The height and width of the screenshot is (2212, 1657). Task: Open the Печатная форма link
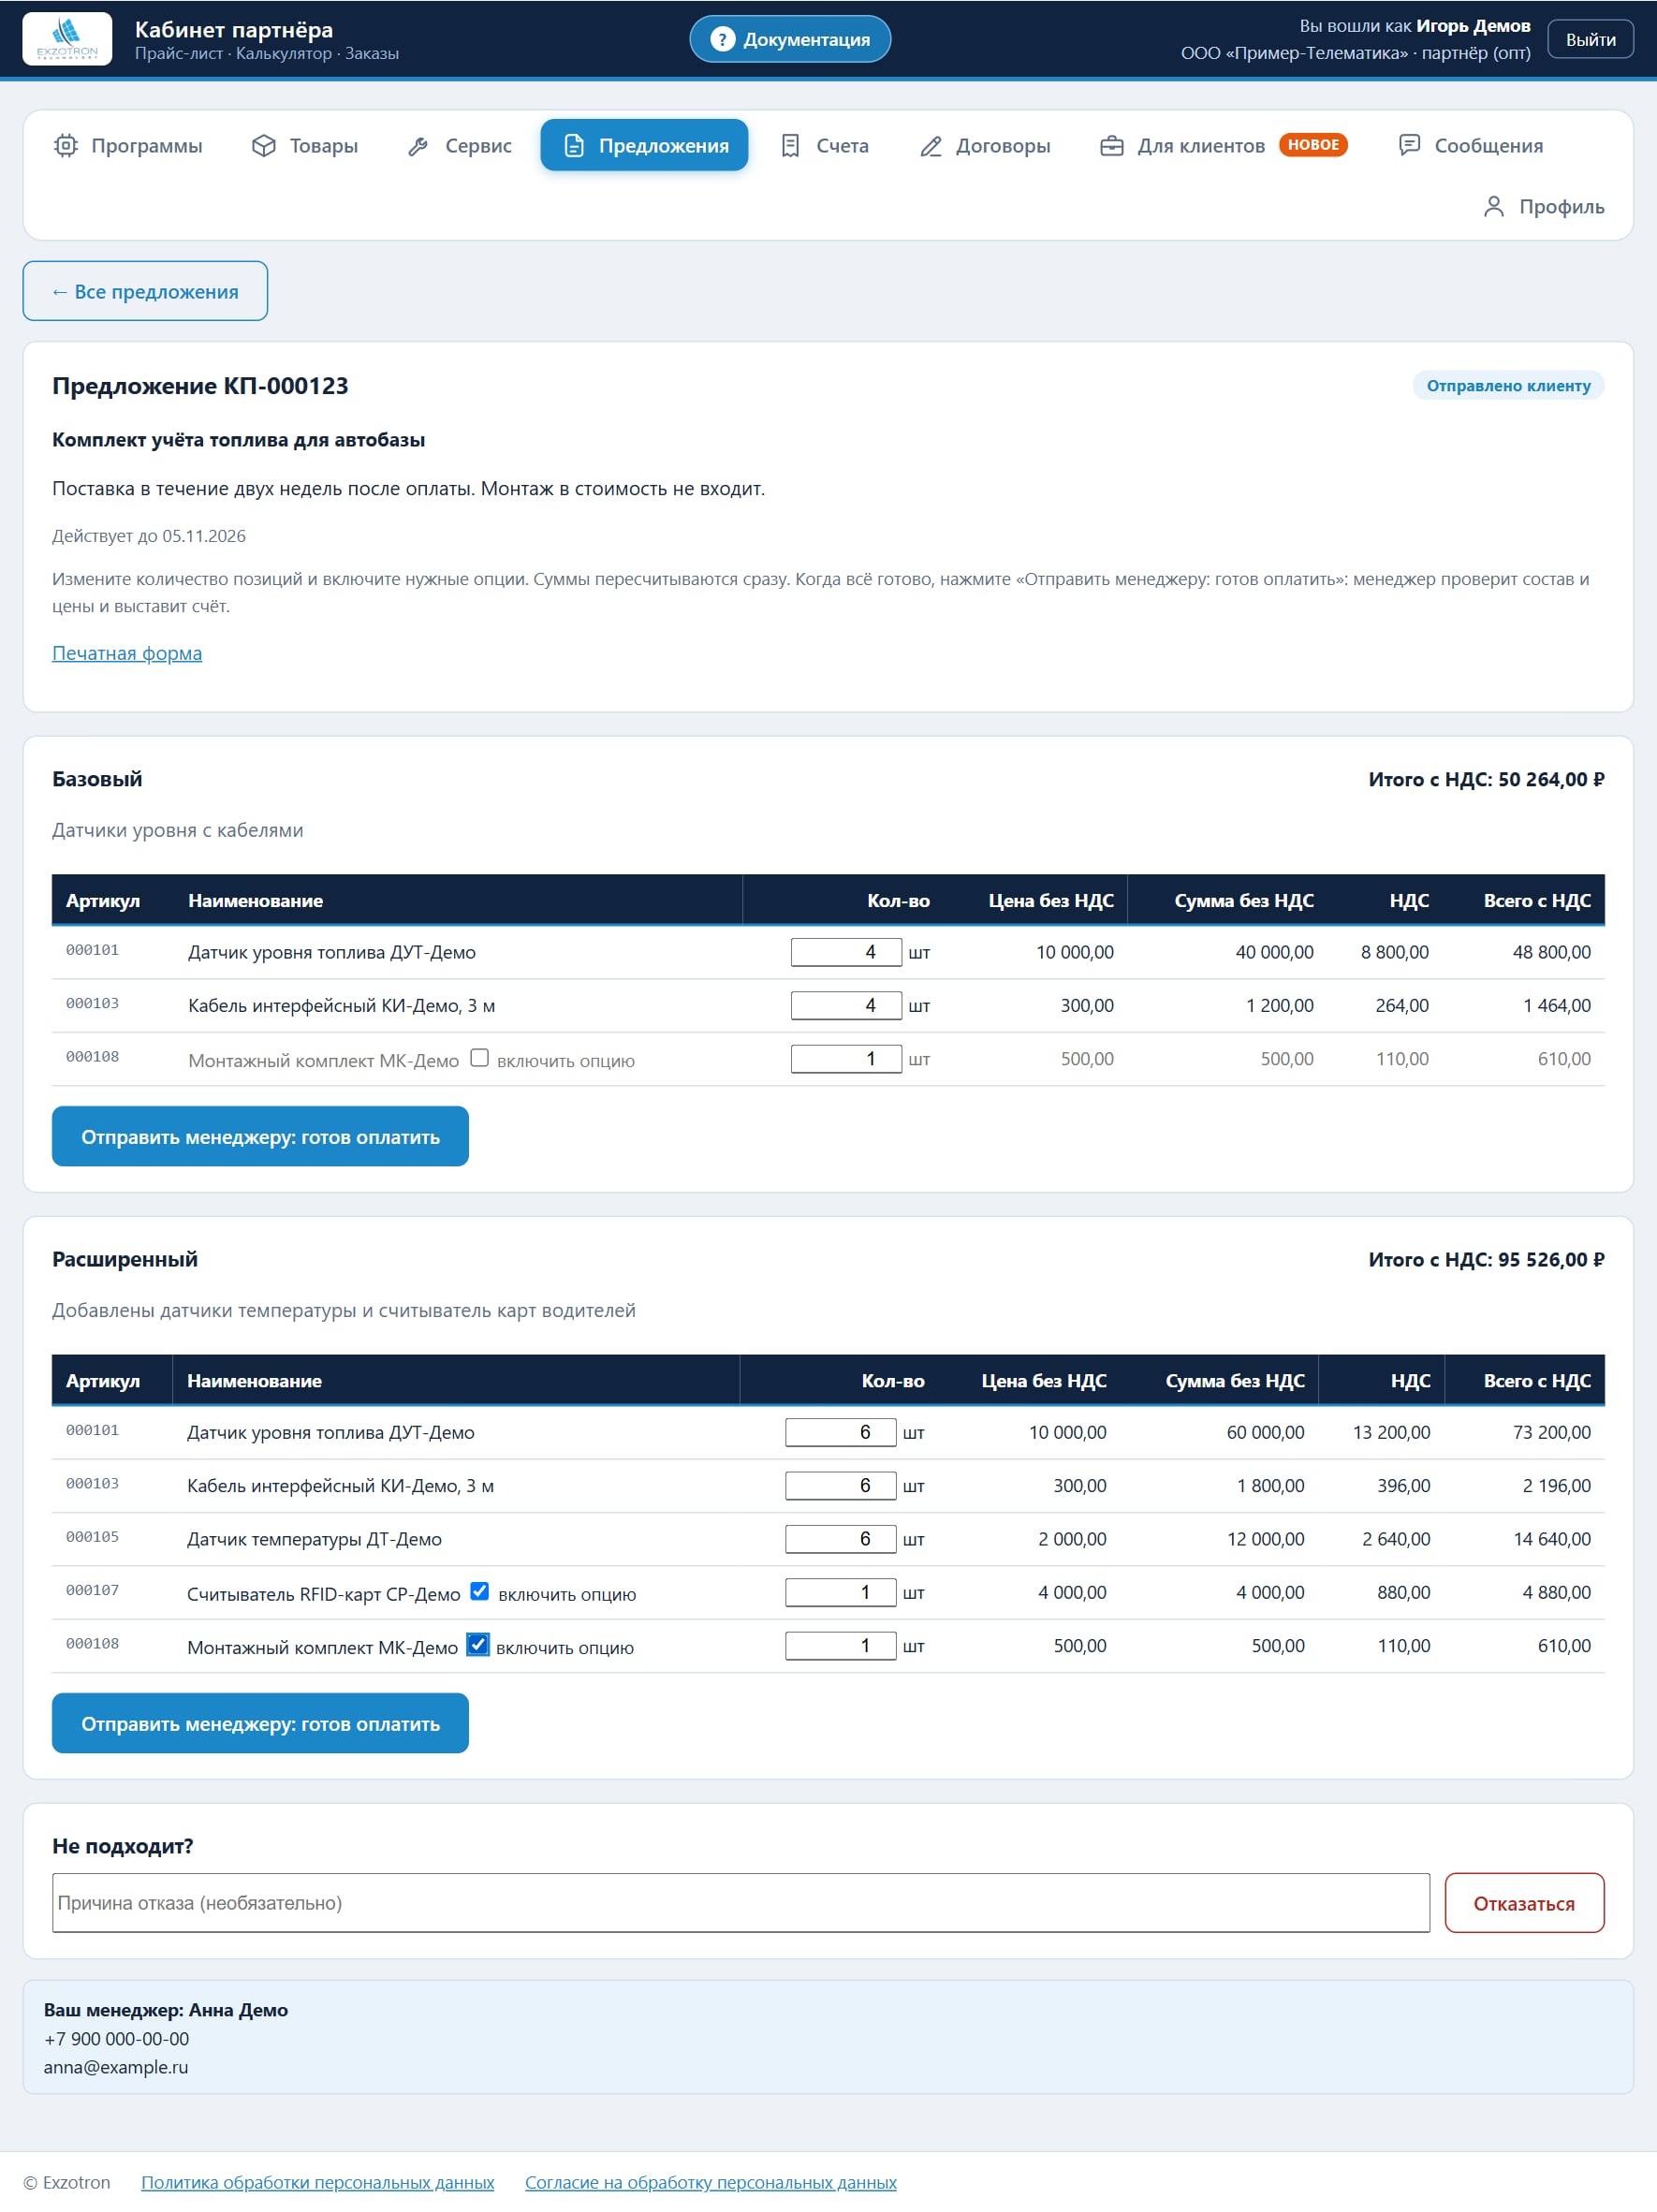127,653
